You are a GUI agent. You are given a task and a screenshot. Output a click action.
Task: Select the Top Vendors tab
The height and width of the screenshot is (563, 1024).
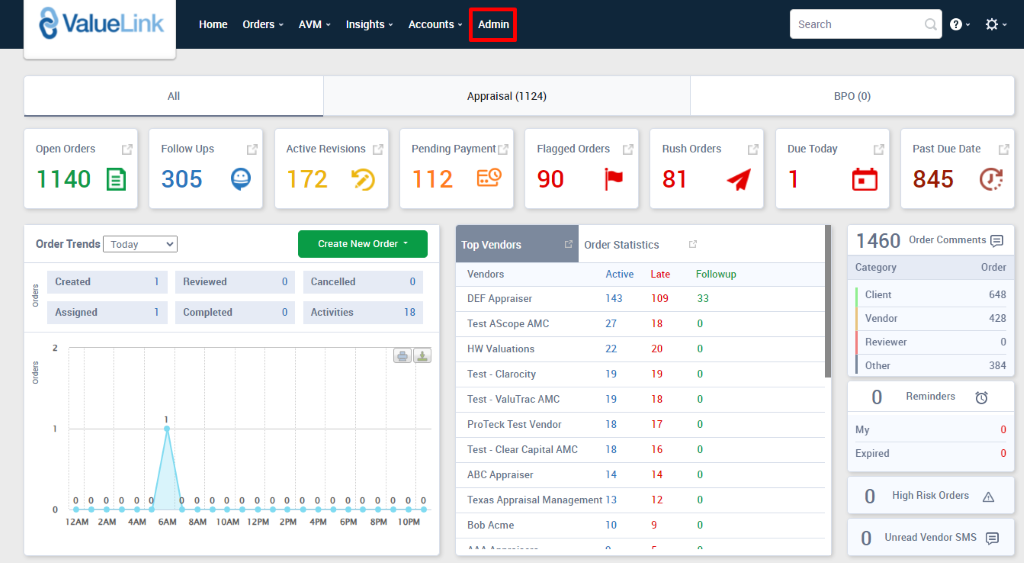point(517,244)
